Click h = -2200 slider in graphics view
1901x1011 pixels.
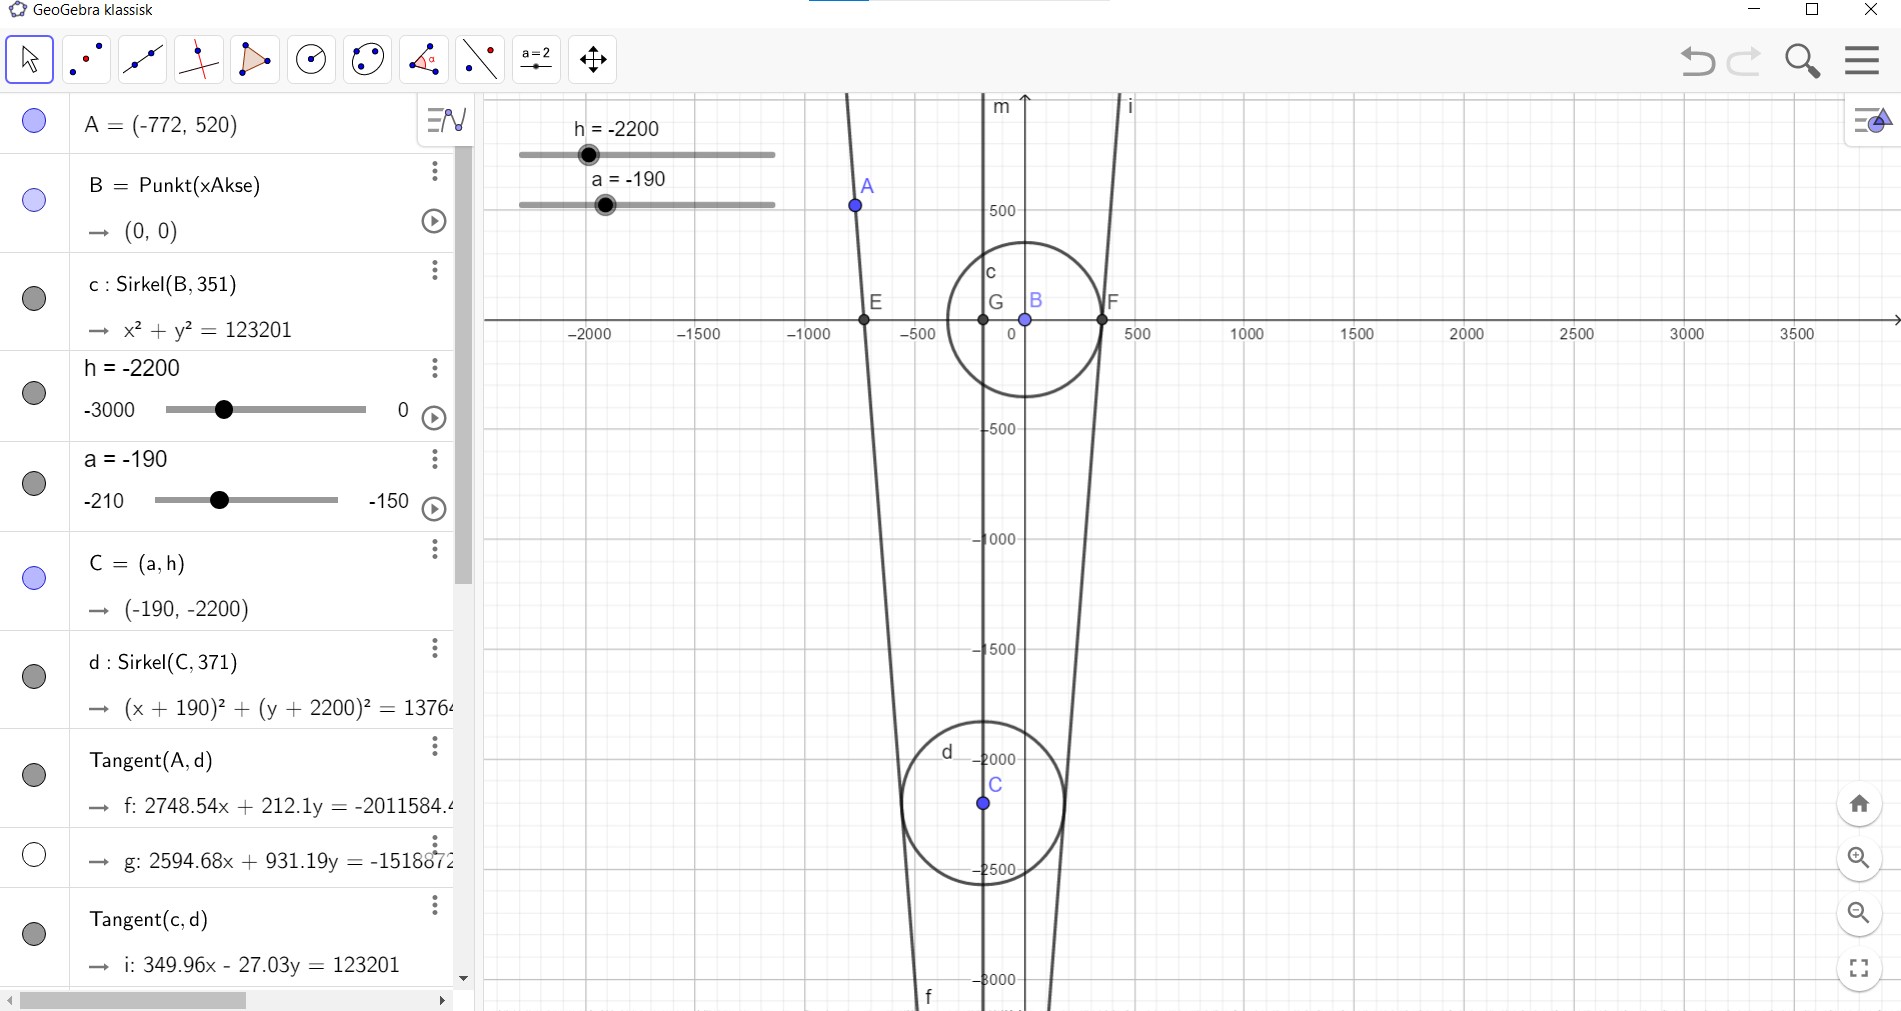point(647,155)
